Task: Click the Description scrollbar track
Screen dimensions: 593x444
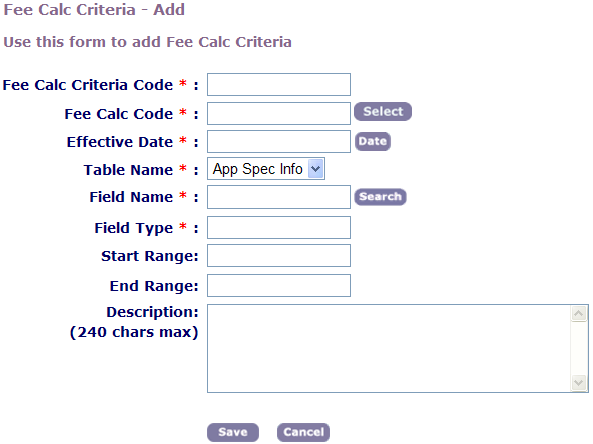Action: point(579,348)
